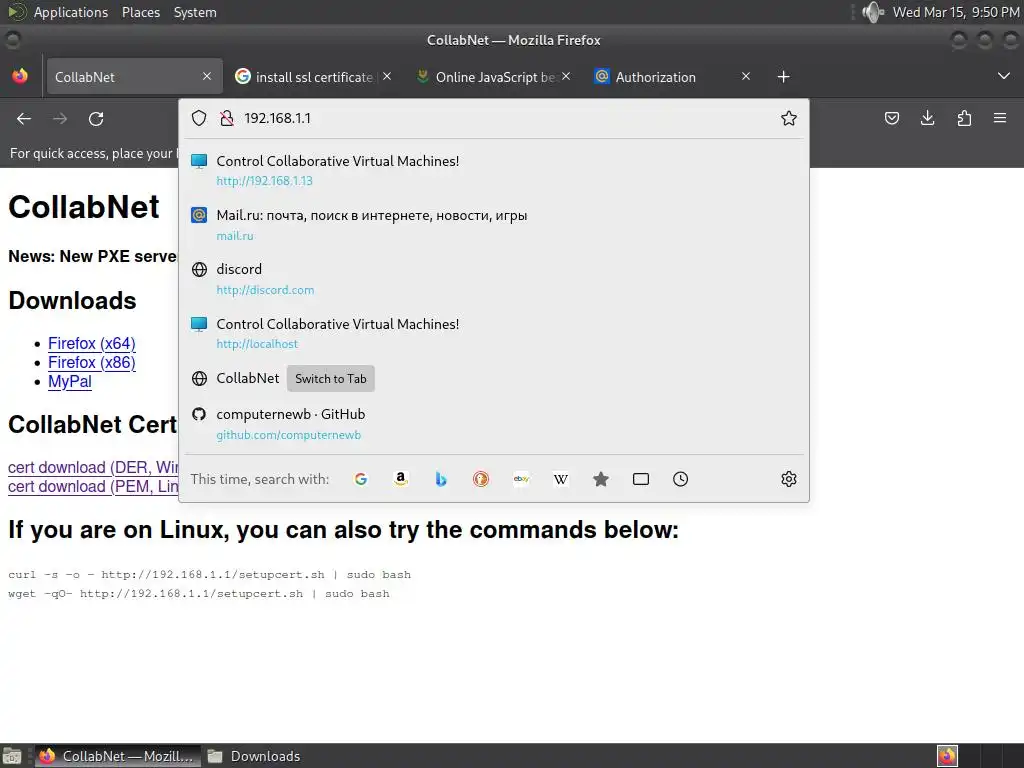Image resolution: width=1024 pixels, height=768 pixels.
Task: Click the forward arrow navigation button
Action: pos(60,119)
